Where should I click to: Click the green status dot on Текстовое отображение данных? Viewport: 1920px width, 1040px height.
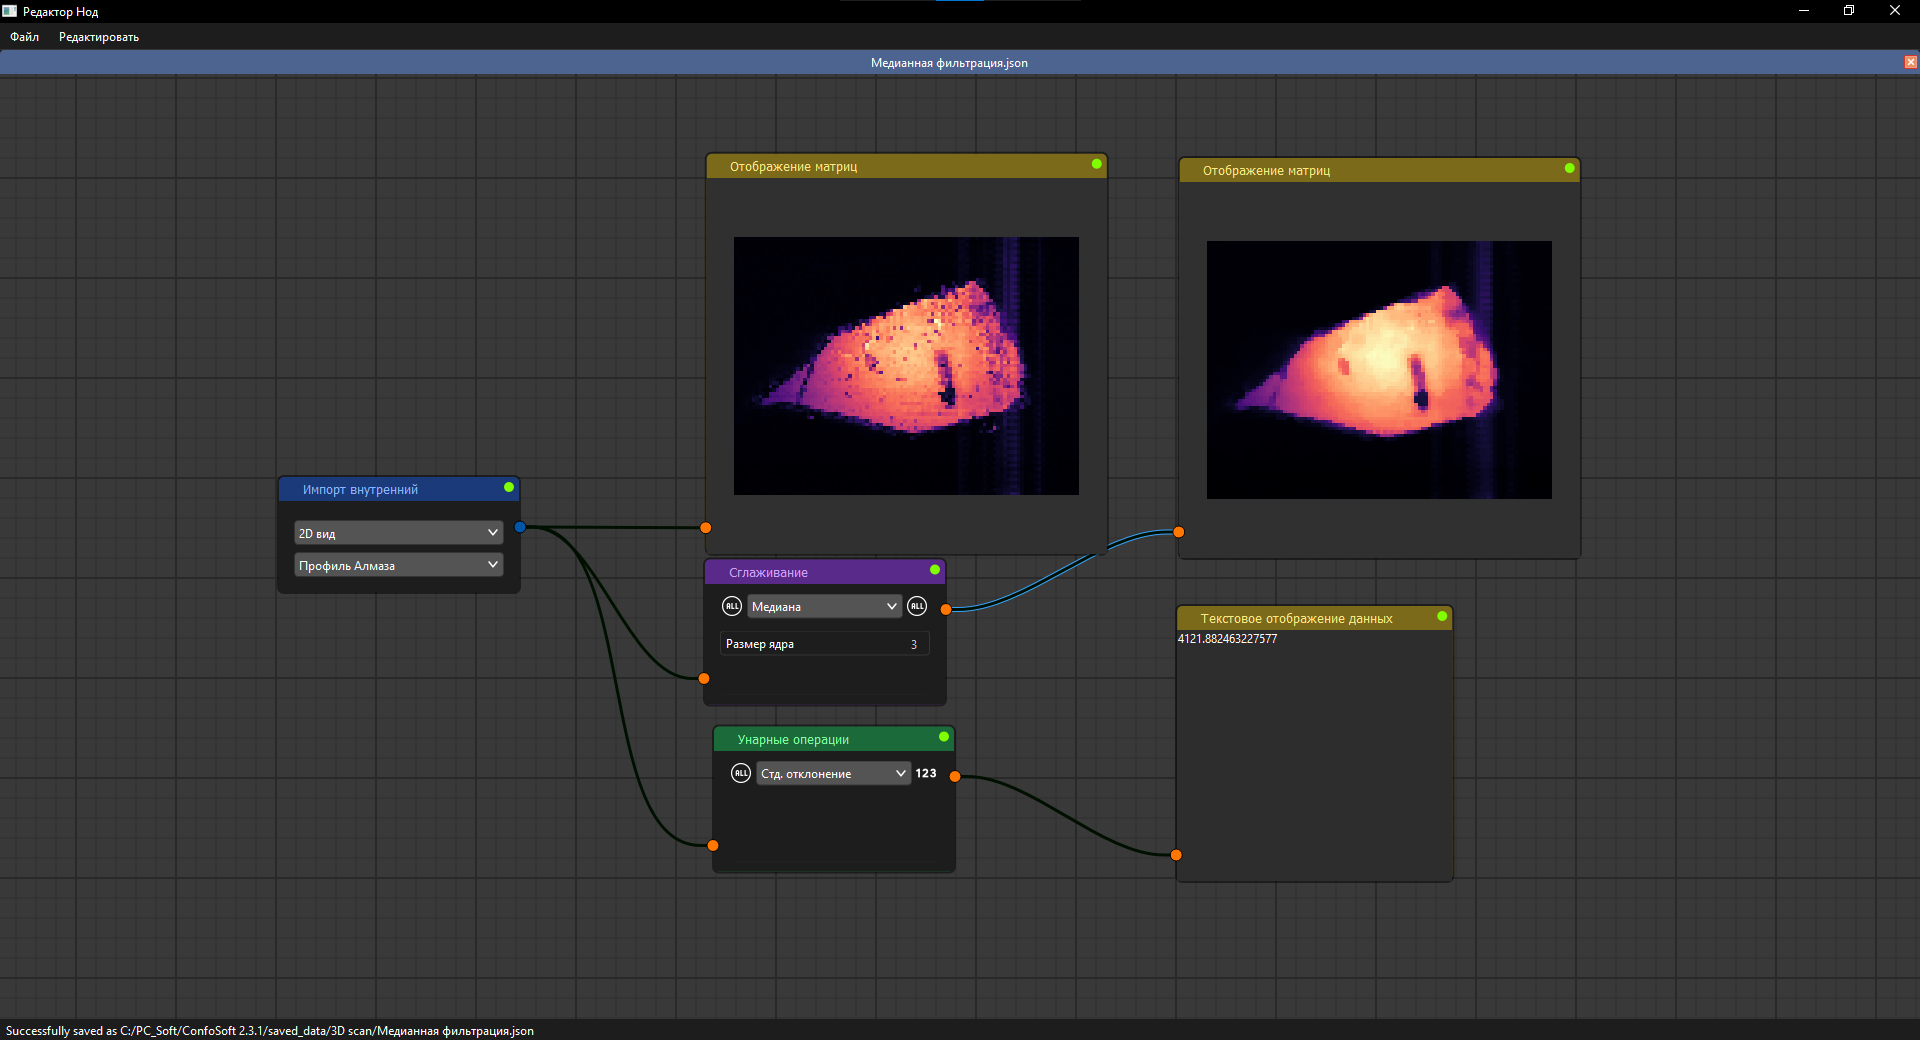1442,616
